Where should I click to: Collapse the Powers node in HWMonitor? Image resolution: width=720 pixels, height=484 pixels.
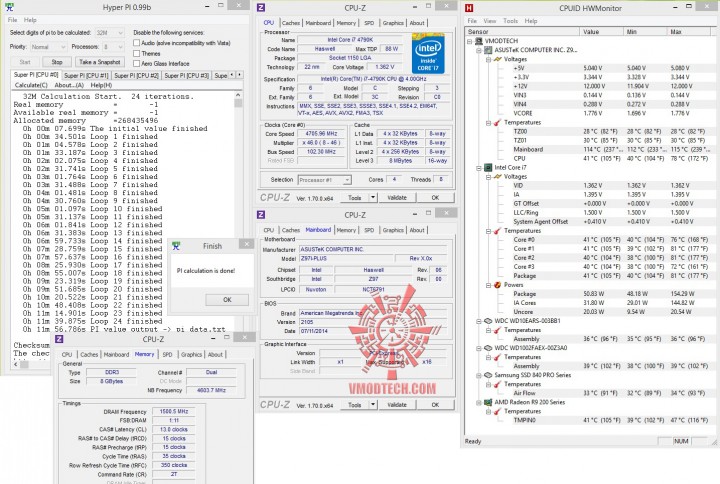pyautogui.click(x=489, y=285)
